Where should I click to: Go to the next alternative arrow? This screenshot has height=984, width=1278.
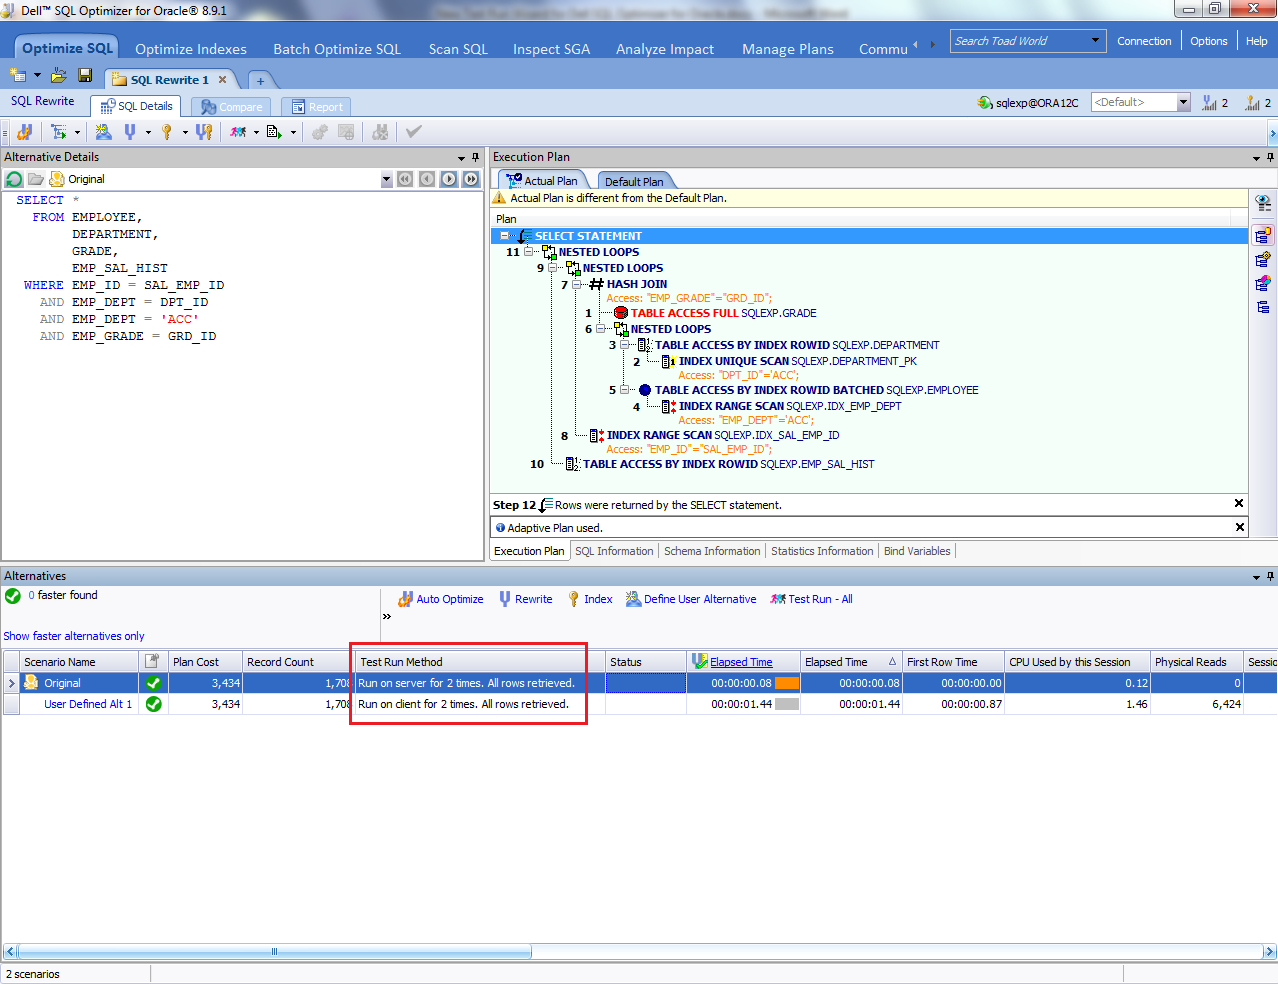point(449,179)
